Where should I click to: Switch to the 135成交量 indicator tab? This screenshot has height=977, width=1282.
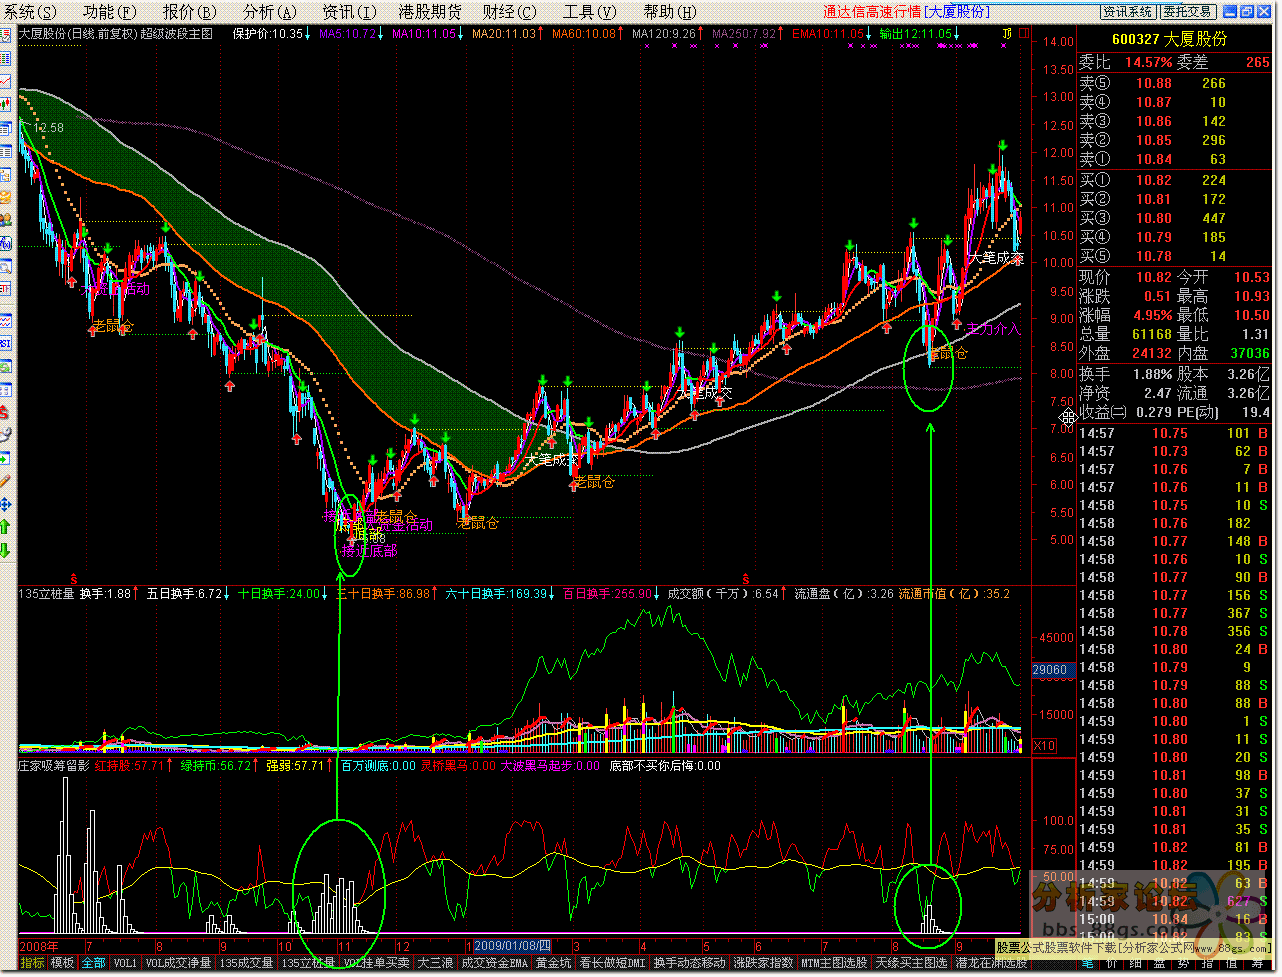[246, 963]
